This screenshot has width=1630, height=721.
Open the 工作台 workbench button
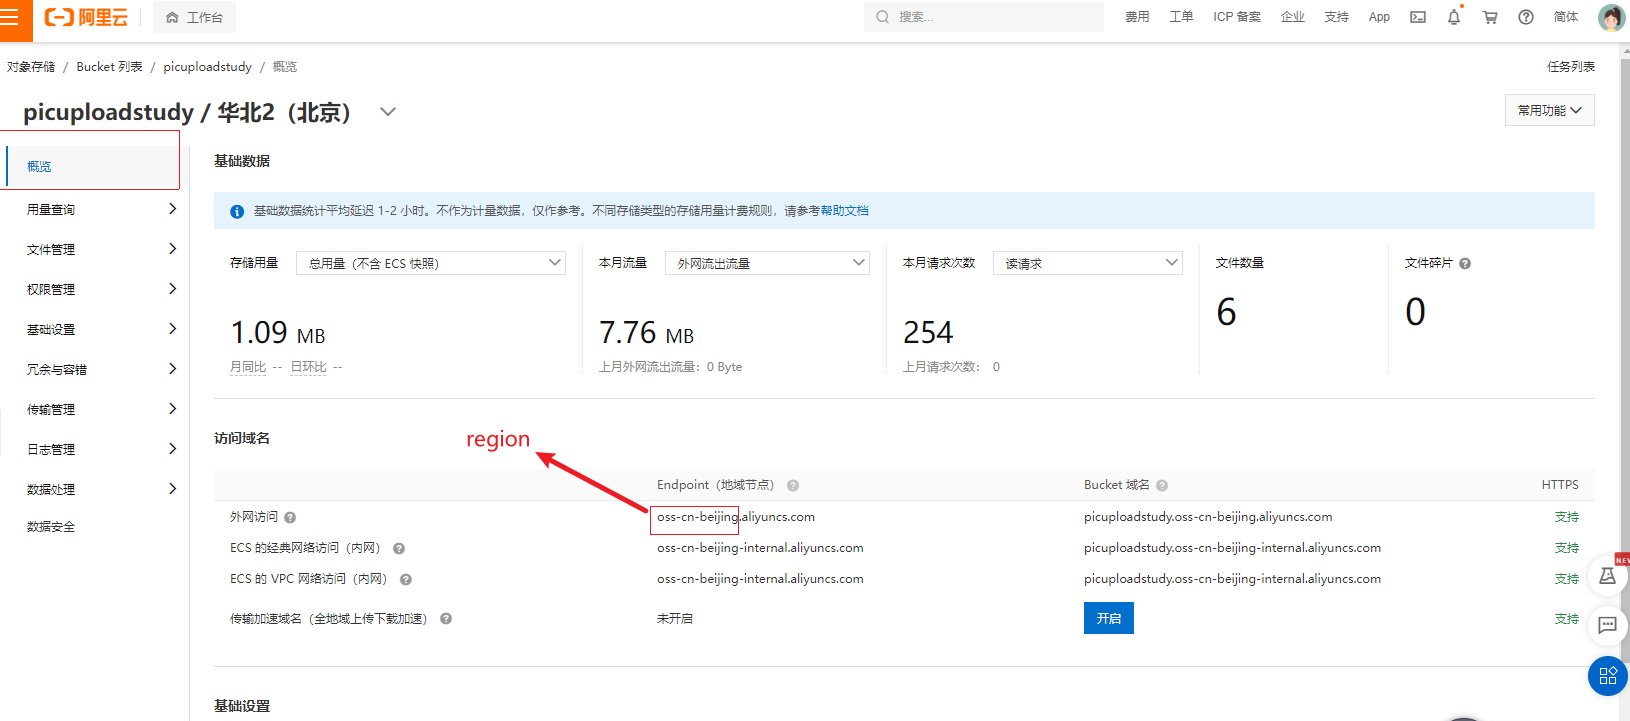pos(195,17)
